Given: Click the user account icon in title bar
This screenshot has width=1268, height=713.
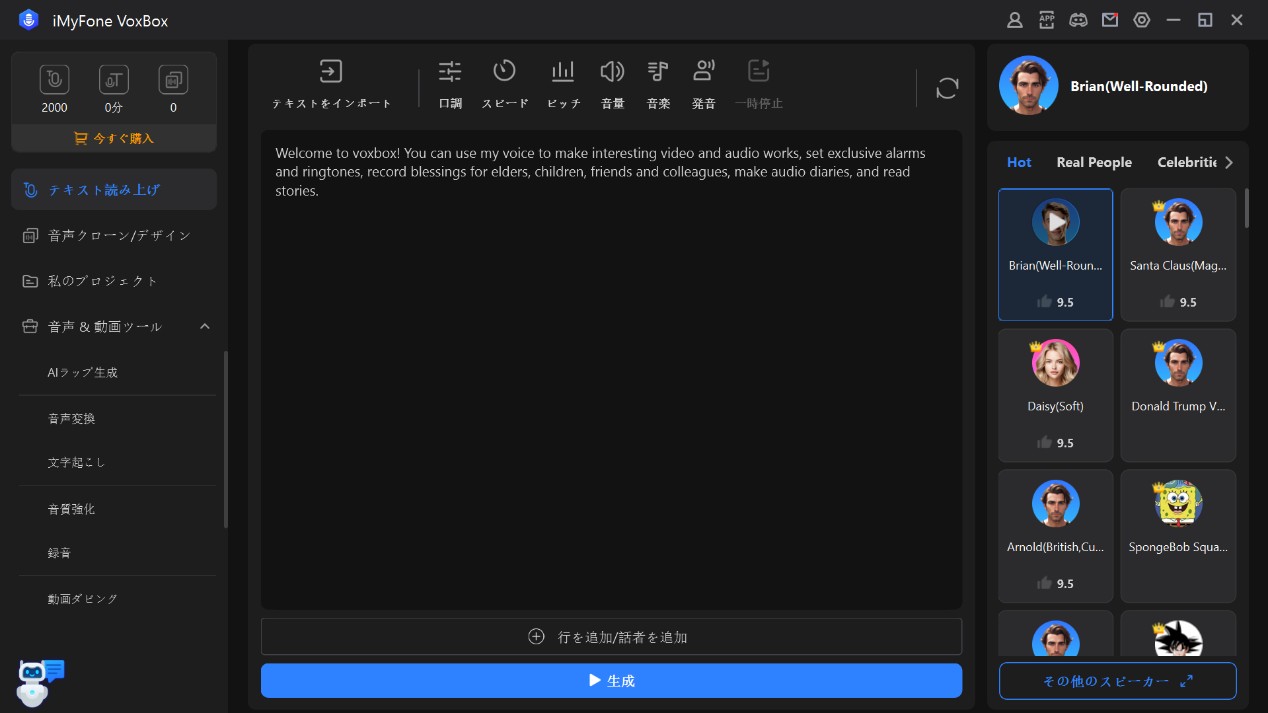Looking at the screenshot, I should (x=1015, y=20).
